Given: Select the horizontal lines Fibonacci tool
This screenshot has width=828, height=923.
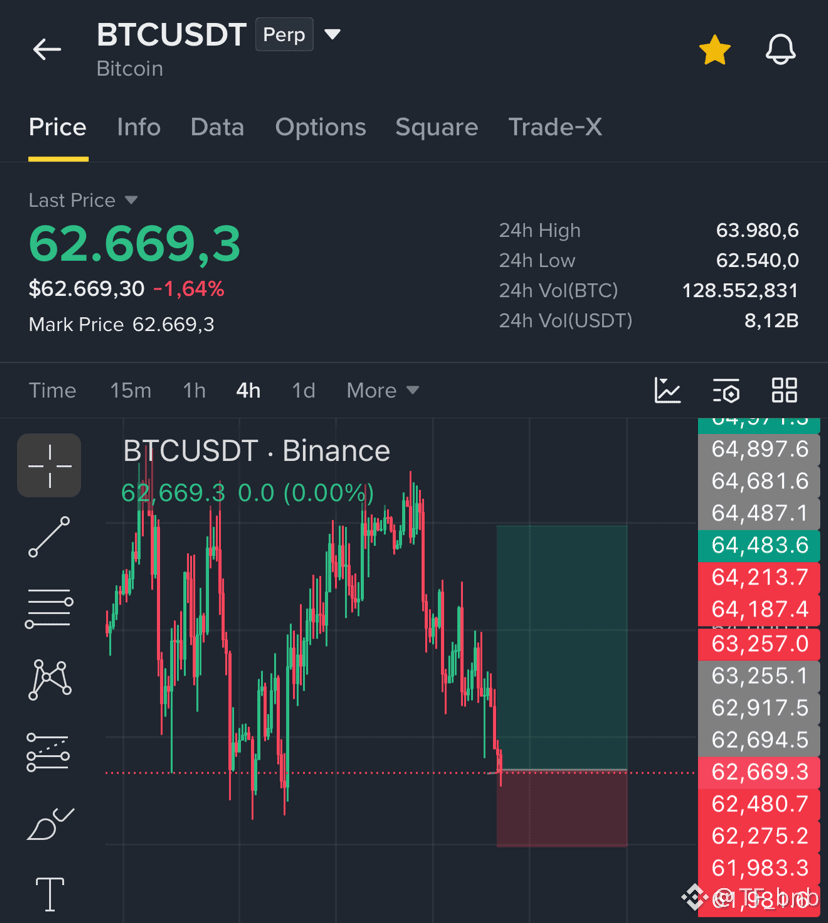Looking at the screenshot, I should click(49, 609).
